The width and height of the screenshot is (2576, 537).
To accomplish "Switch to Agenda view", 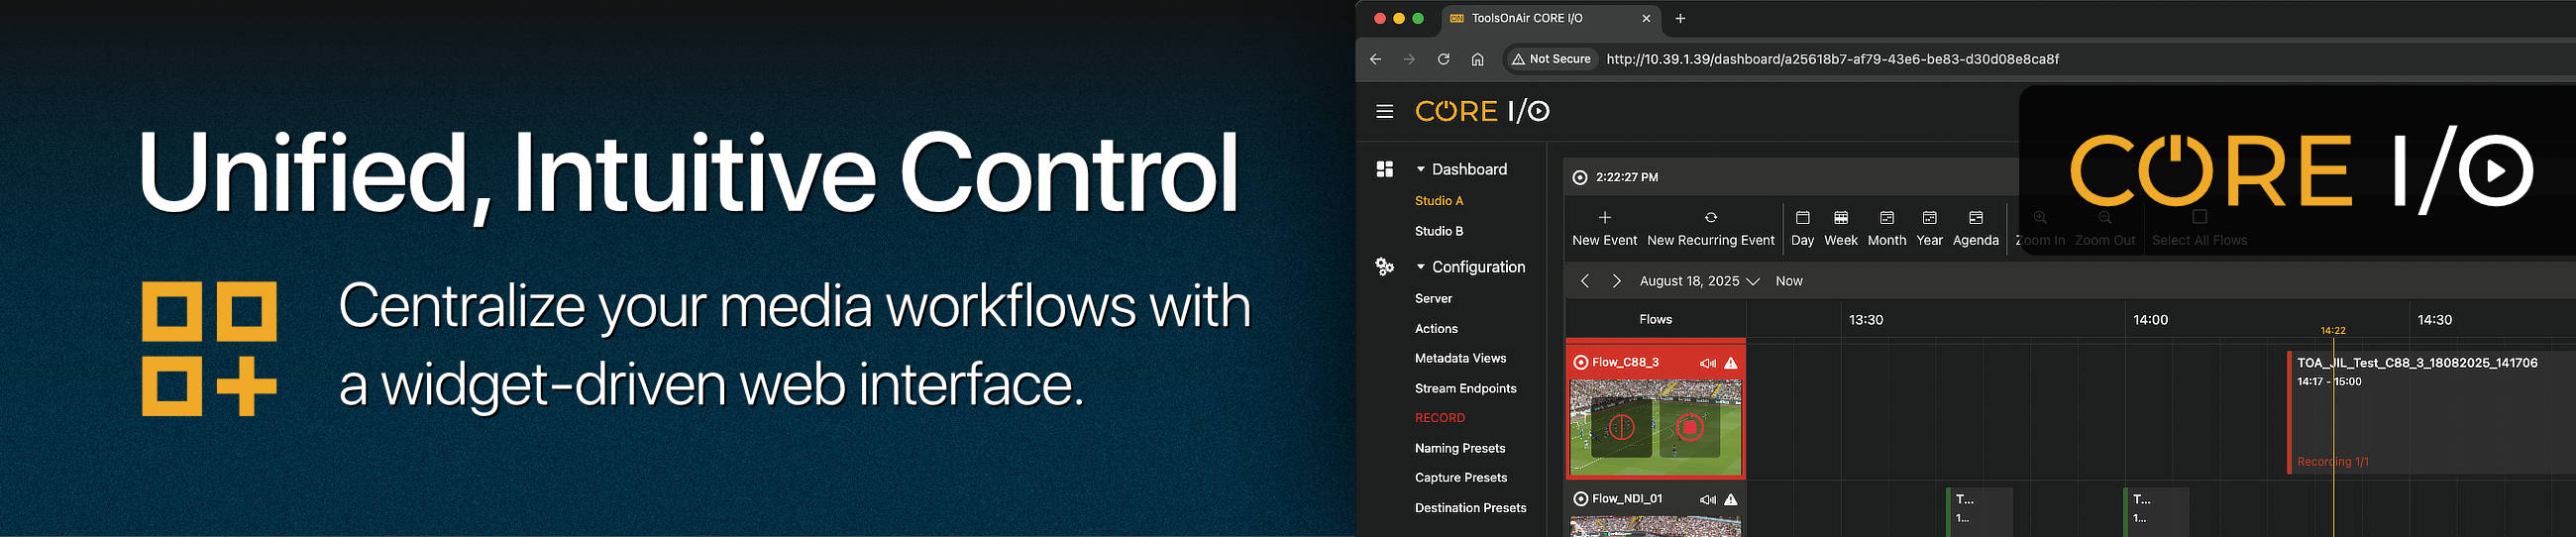I will click(x=1975, y=228).
